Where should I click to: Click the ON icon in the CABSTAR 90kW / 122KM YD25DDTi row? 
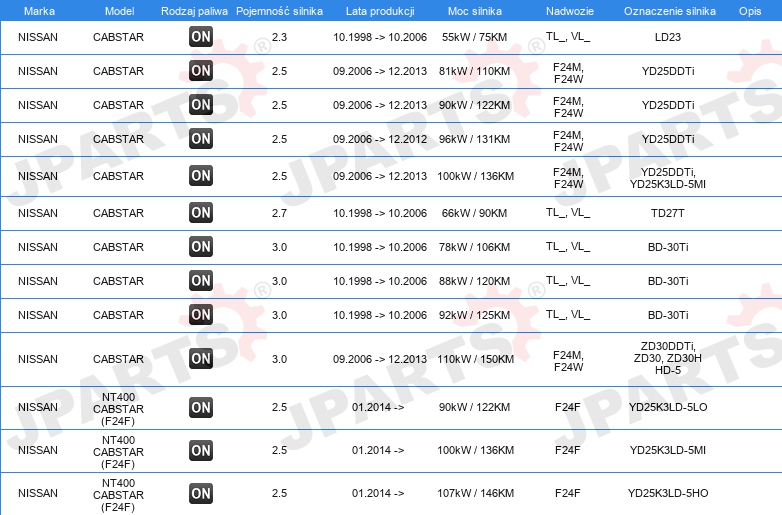coord(201,104)
